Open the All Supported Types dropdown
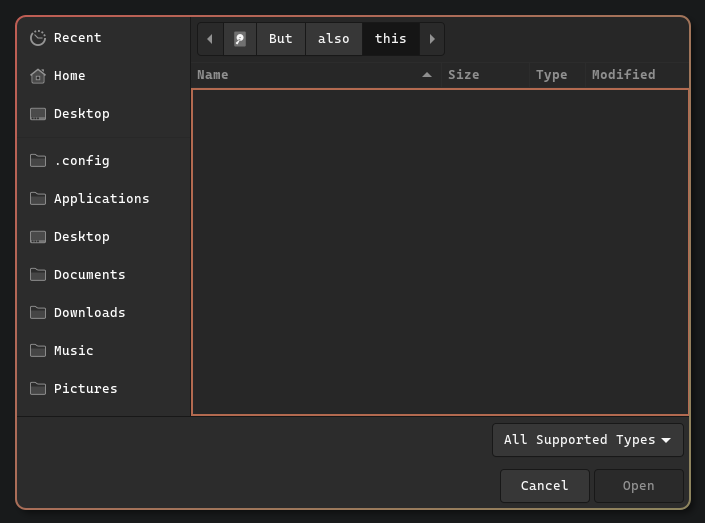Screen dimensions: 705x523 click(x=587, y=440)
